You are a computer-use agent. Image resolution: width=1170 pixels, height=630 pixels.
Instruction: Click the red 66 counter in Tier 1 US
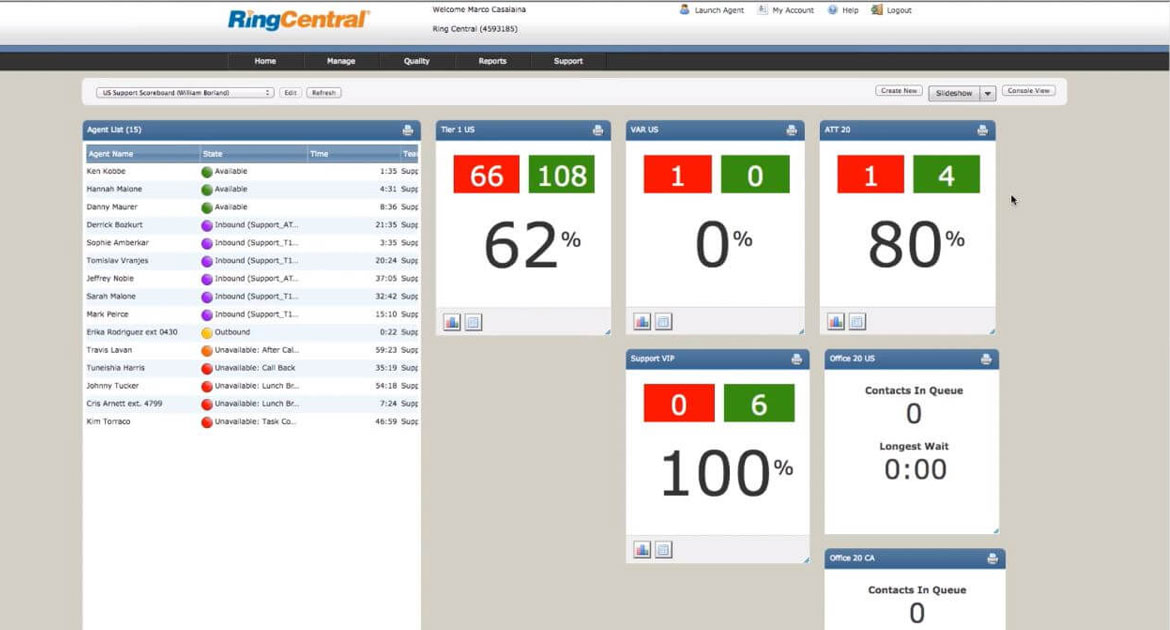coord(486,175)
